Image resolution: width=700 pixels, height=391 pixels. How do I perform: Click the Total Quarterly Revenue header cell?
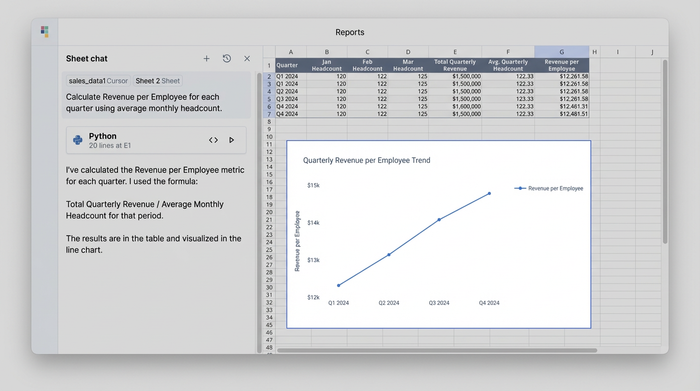point(455,65)
